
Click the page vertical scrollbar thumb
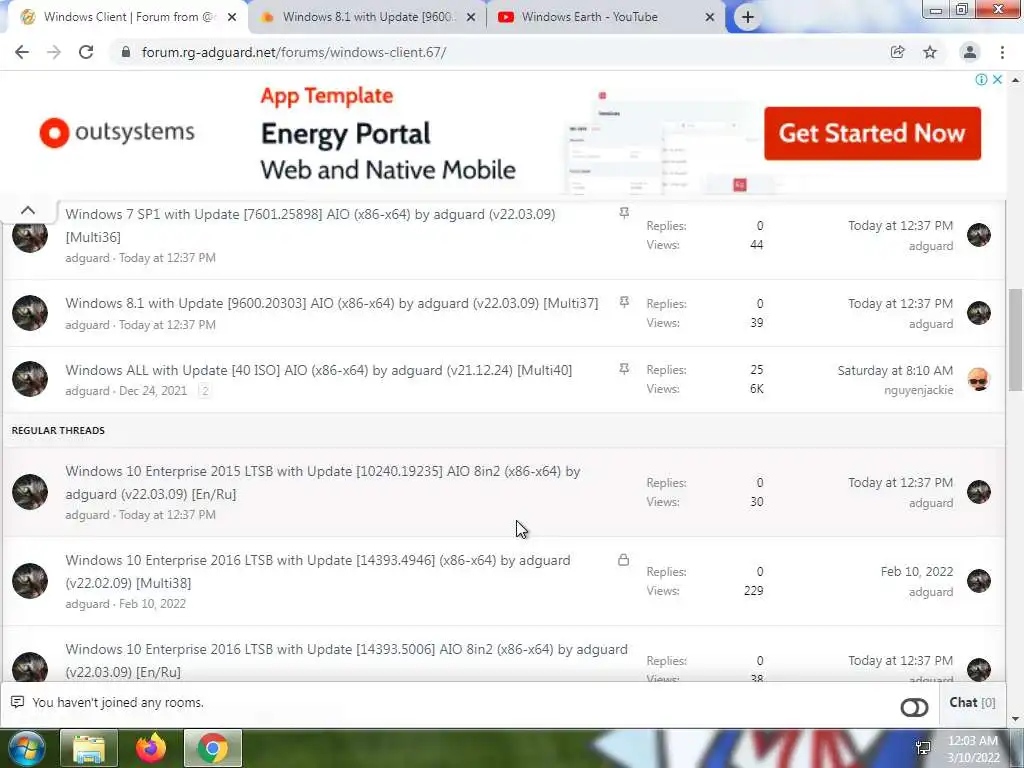(1015, 340)
